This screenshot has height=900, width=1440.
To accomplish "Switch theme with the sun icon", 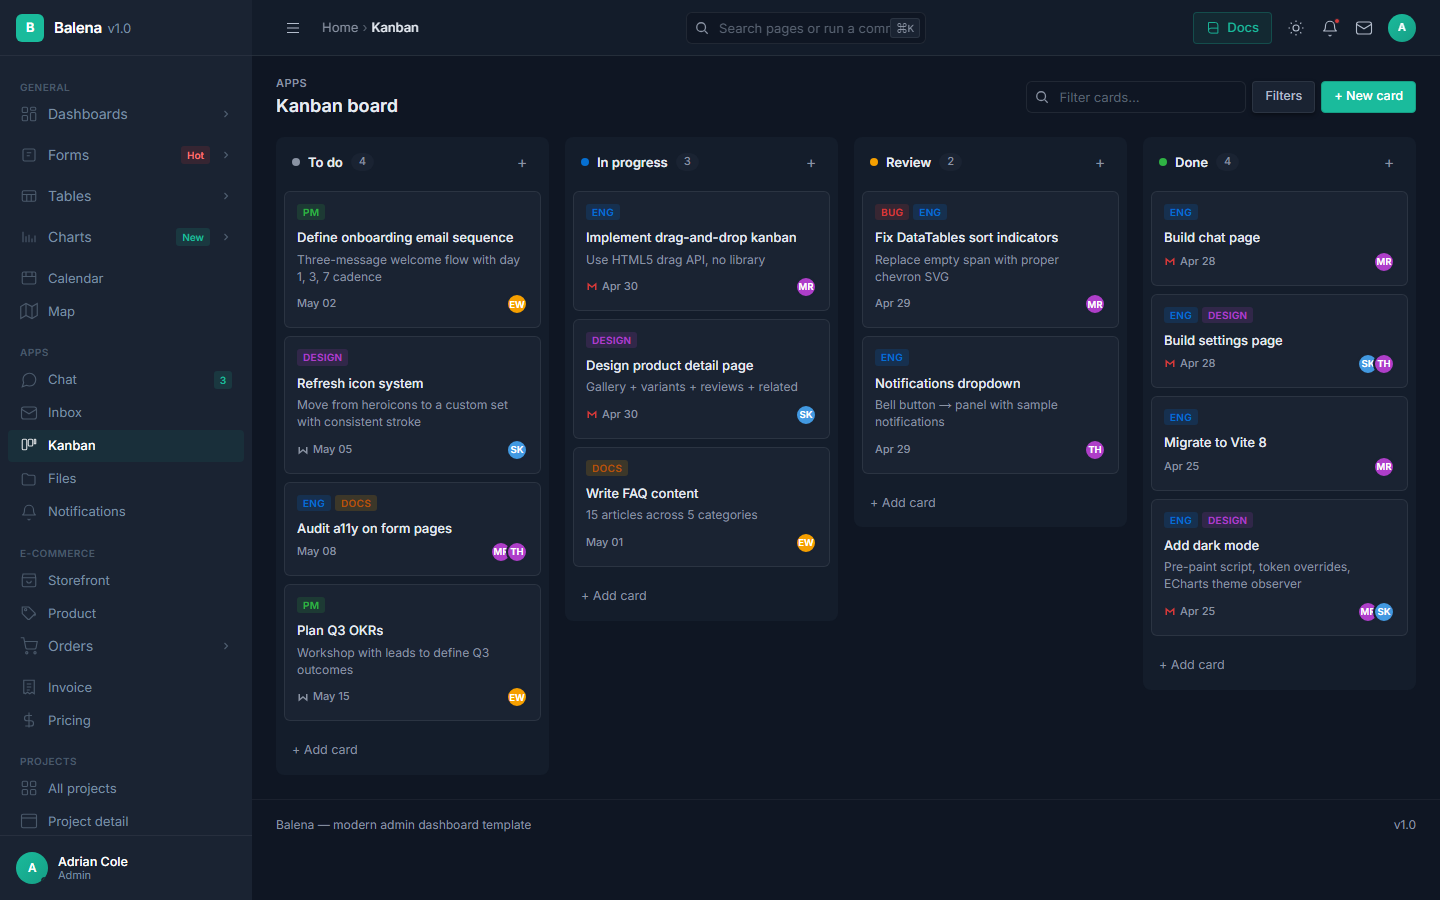I will [1296, 28].
